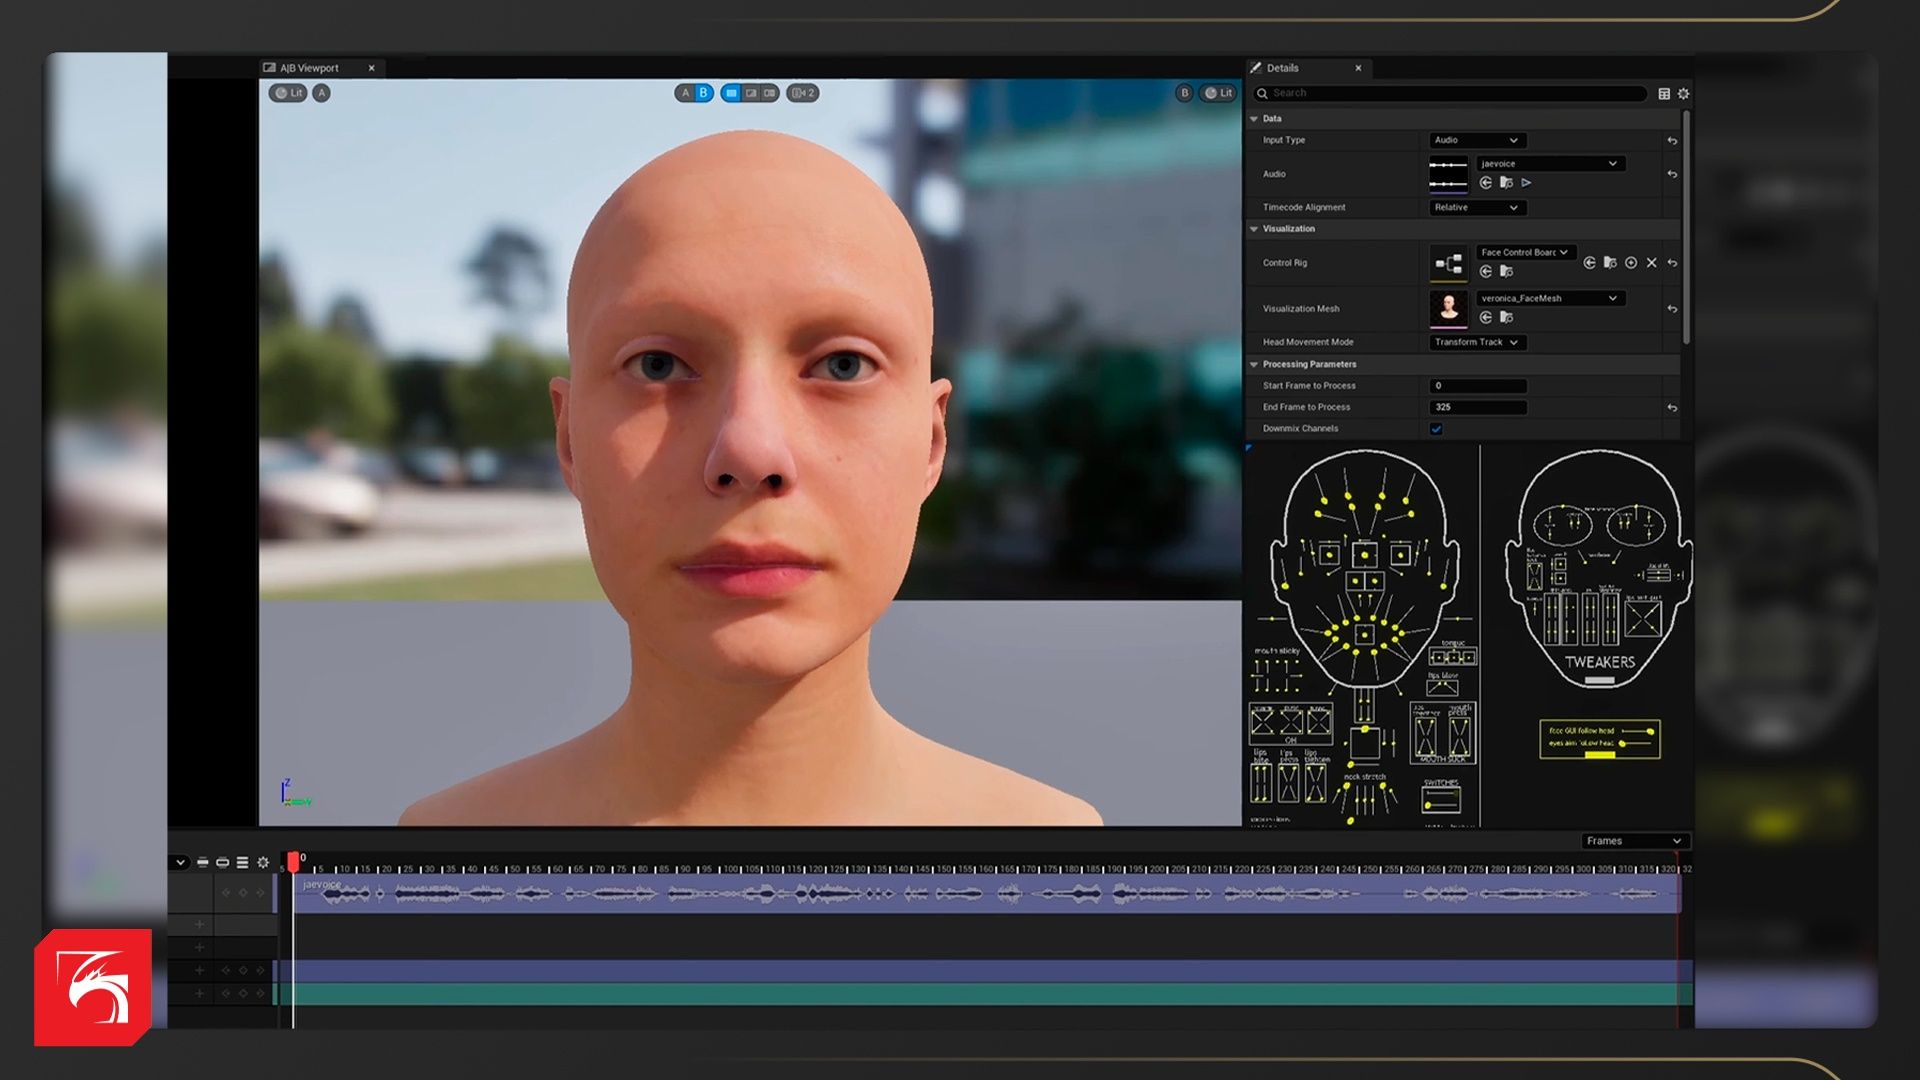Open Input Type Audio dropdown
Screen dimensions: 1920x1080
point(1476,140)
